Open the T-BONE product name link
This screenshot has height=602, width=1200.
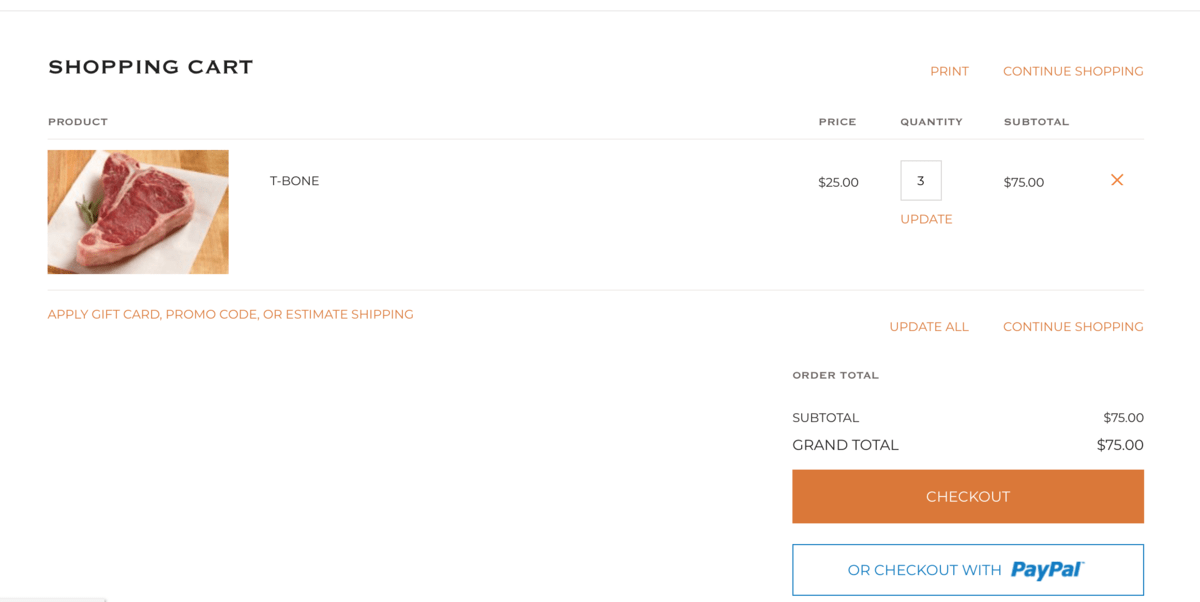point(294,181)
